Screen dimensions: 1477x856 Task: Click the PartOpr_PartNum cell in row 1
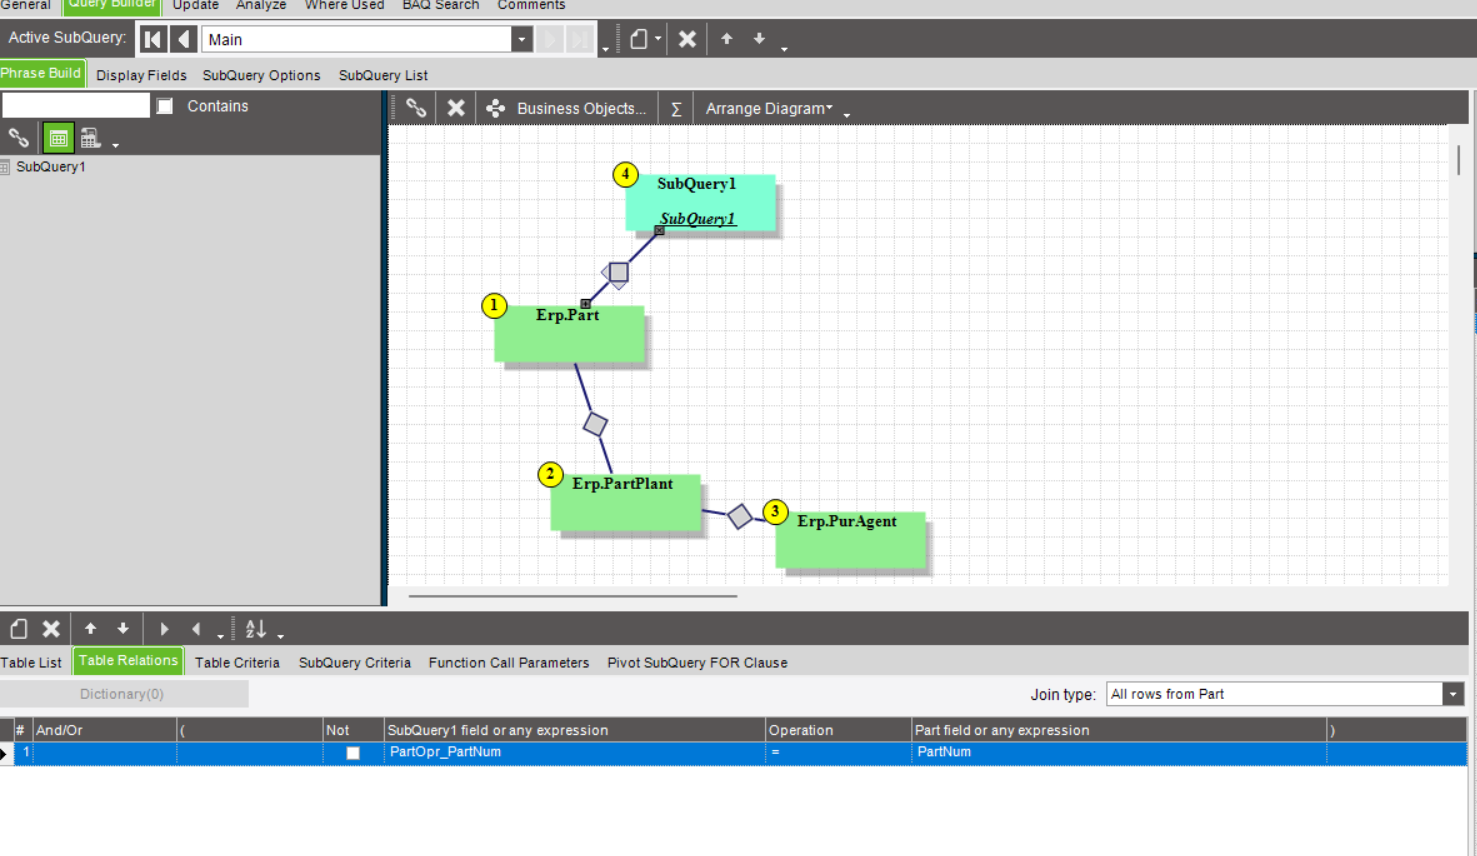point(574,753)
